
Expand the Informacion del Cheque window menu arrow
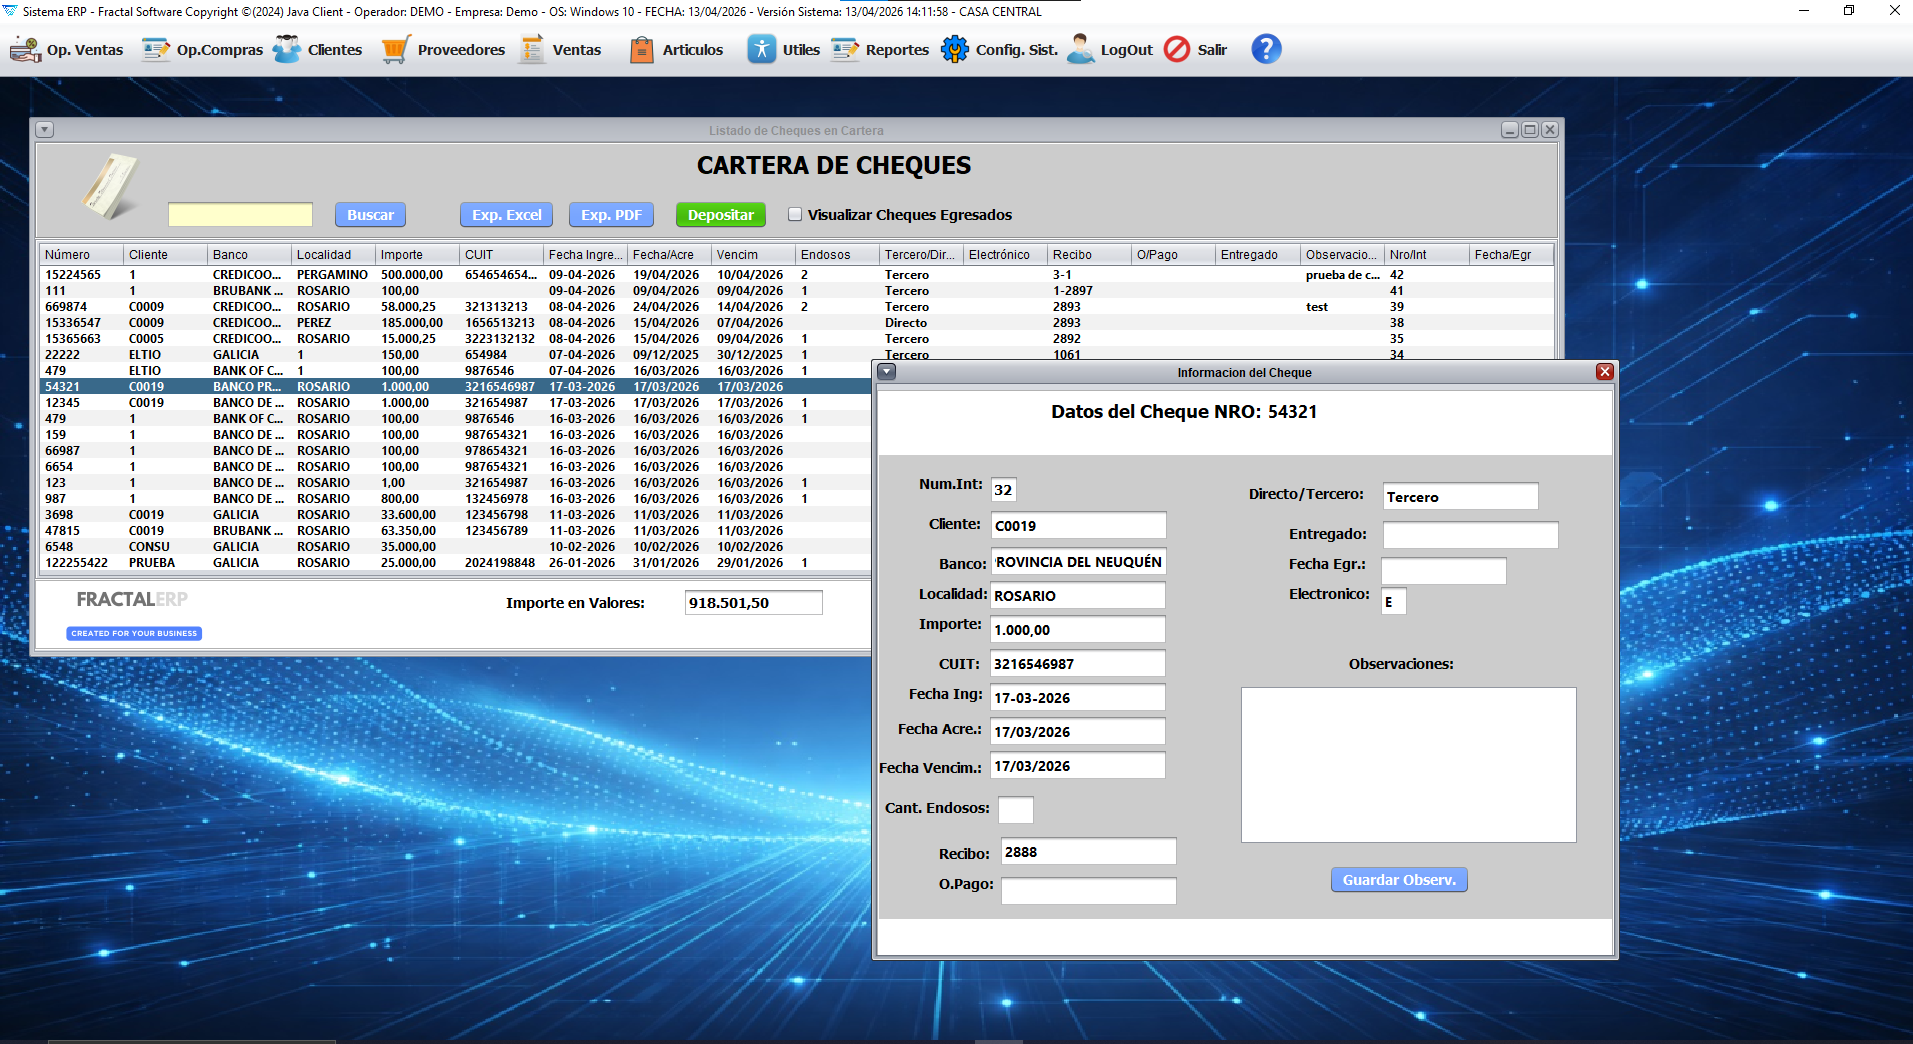tap(886, 372)
